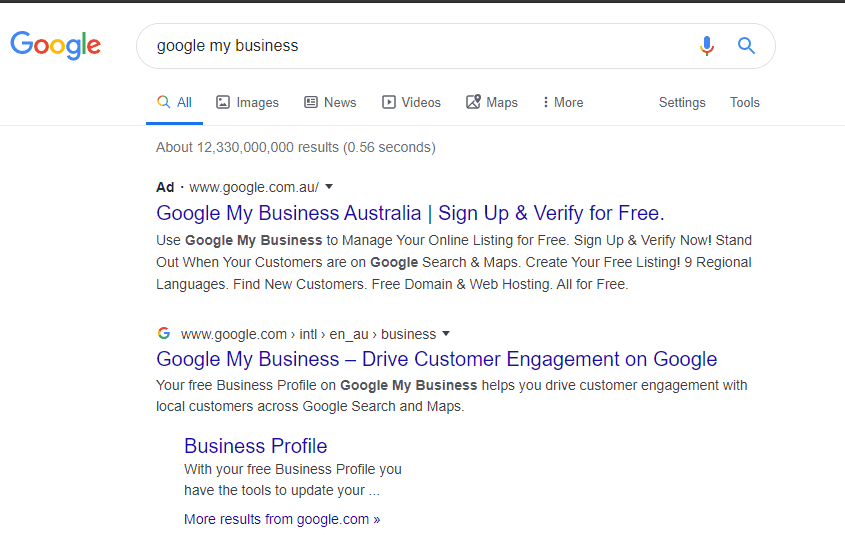The width and height of the screenshot is (845, 554).
Task: Open dropdown arrow next to business breadcrumb
Action: click(446, 334)
